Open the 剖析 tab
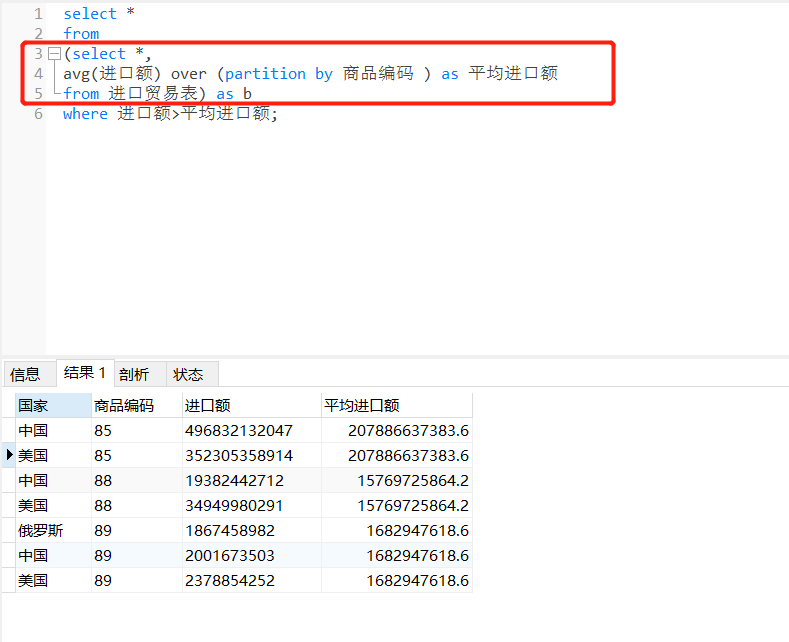Screen dimensions: 789x642 point(140,374)
